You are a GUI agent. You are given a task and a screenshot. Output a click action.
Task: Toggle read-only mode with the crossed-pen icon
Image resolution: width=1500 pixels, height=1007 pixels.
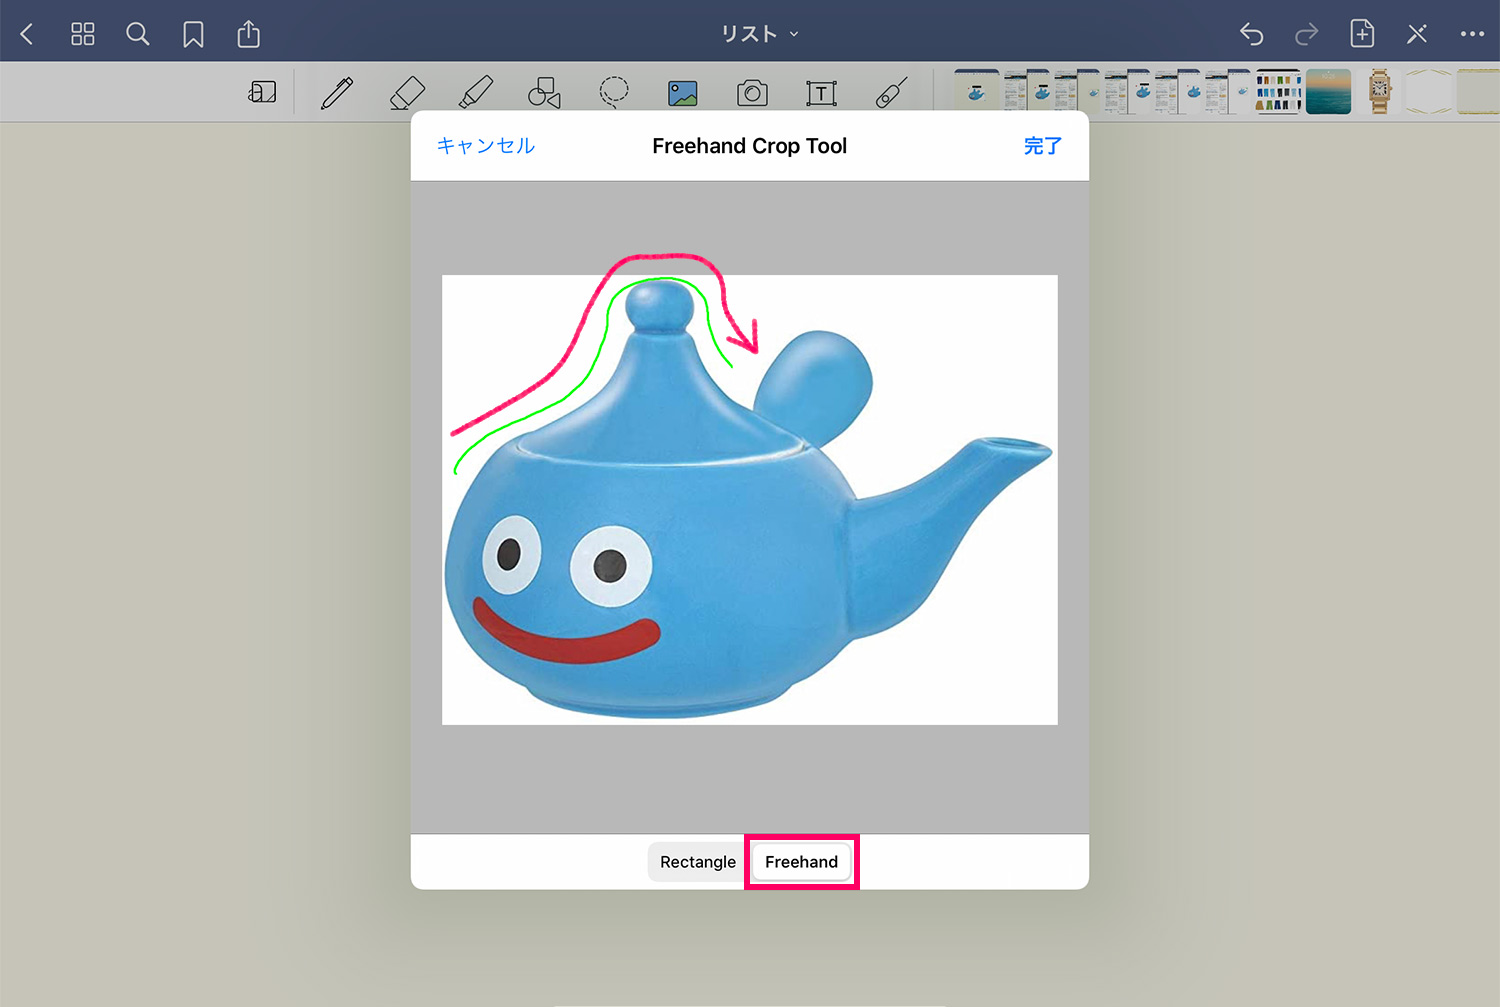click(1417, 34)
